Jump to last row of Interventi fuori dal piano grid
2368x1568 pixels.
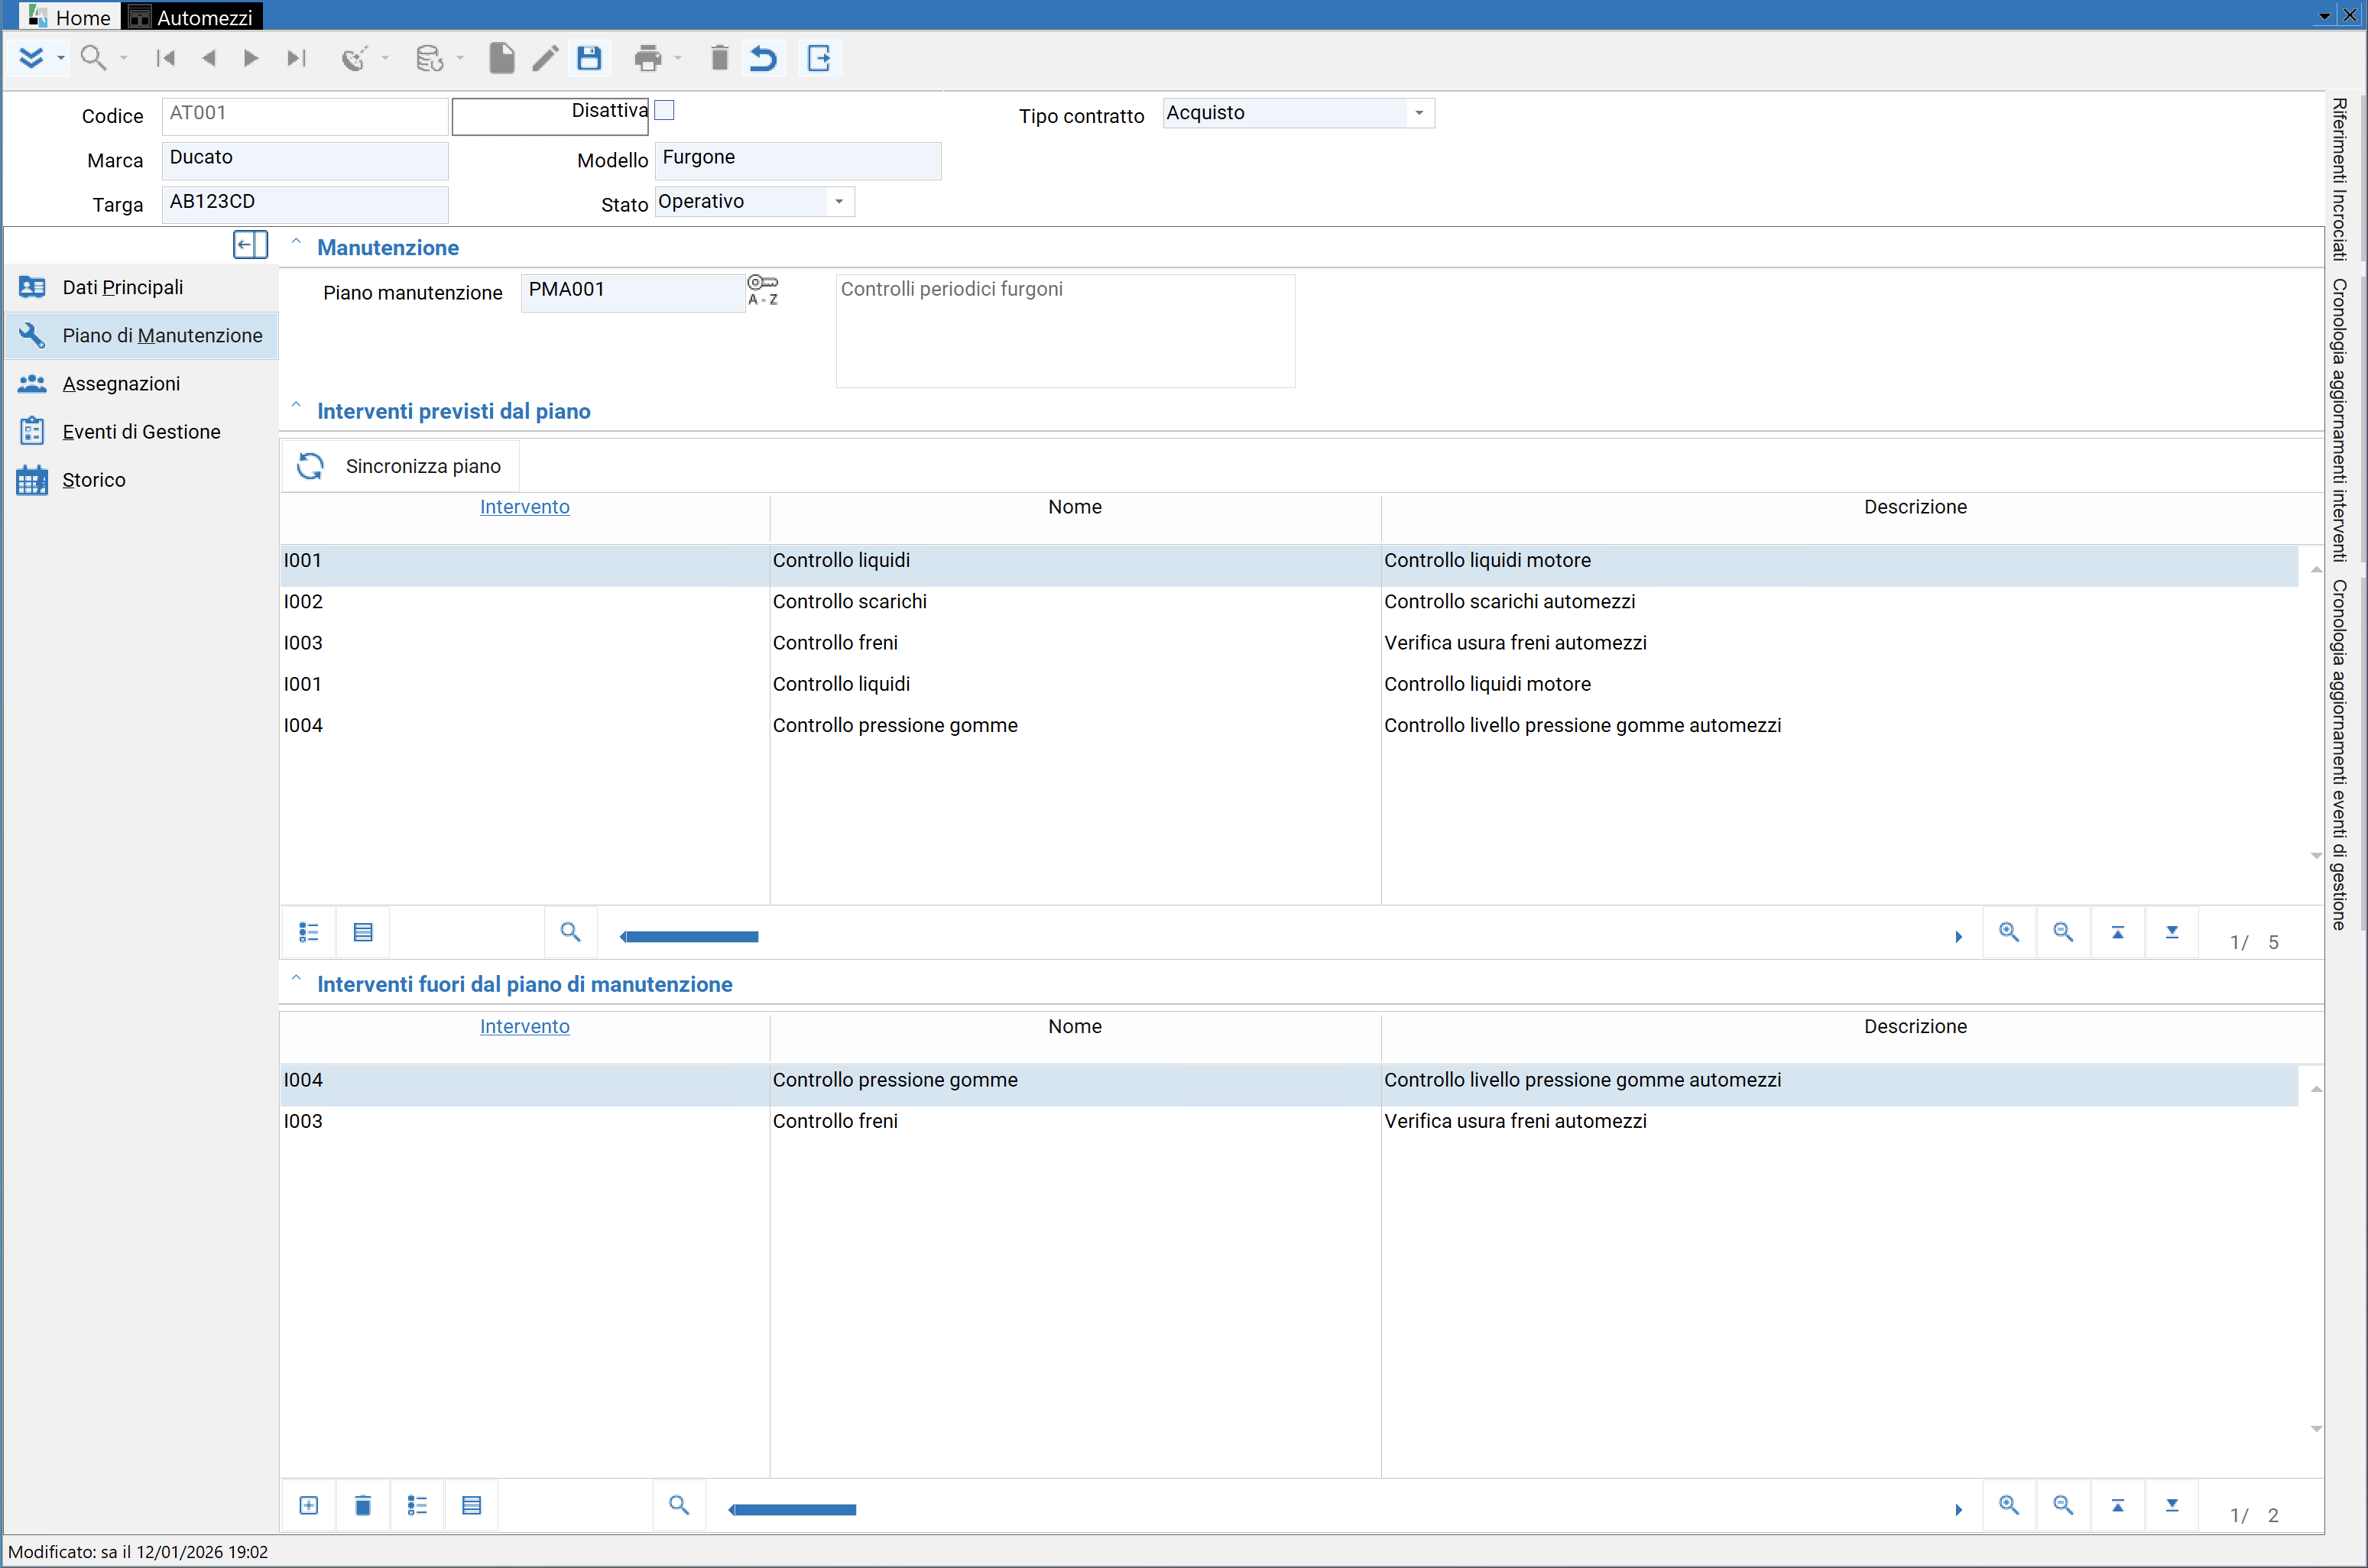[2172, 1505]
